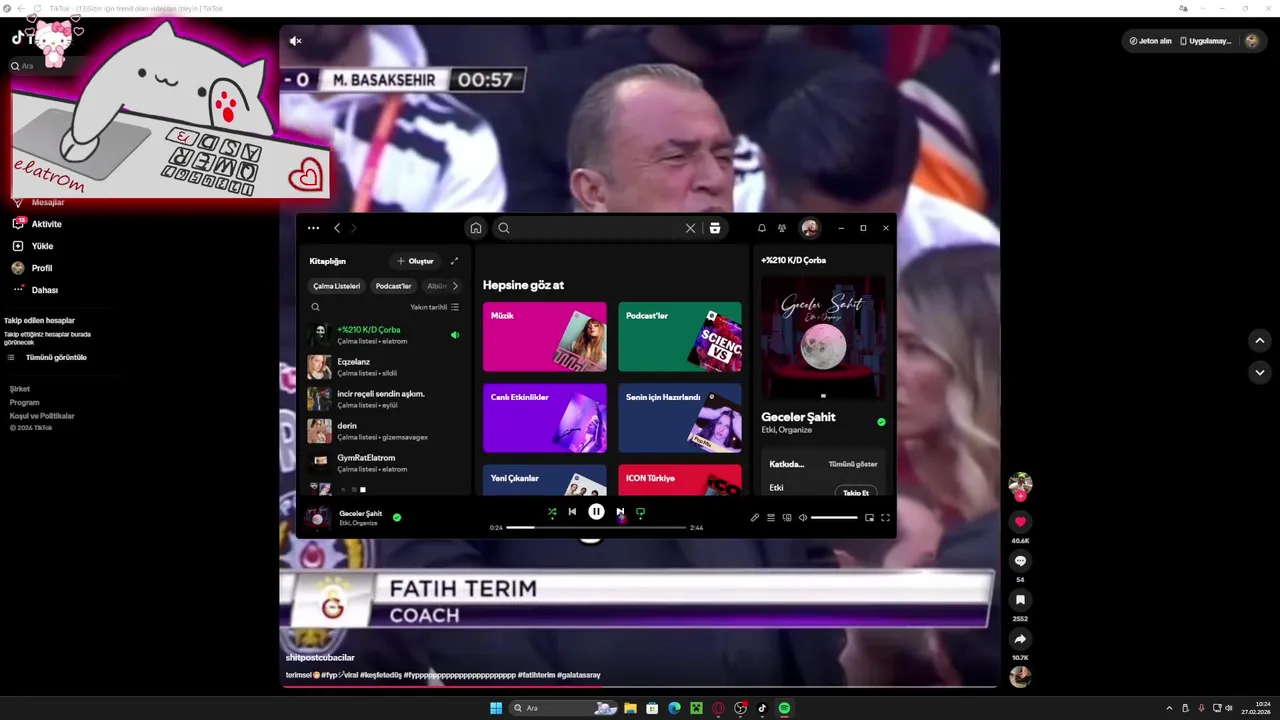Skip to previous track in Spotify
This screenshot has width=1280, height=720.
point(572,512)
